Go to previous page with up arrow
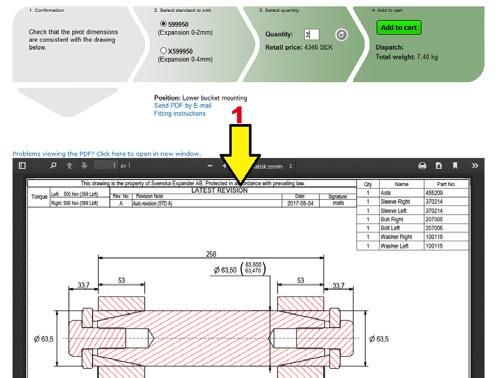The height and width of the screenshot is (378, 501). [69, 166]
